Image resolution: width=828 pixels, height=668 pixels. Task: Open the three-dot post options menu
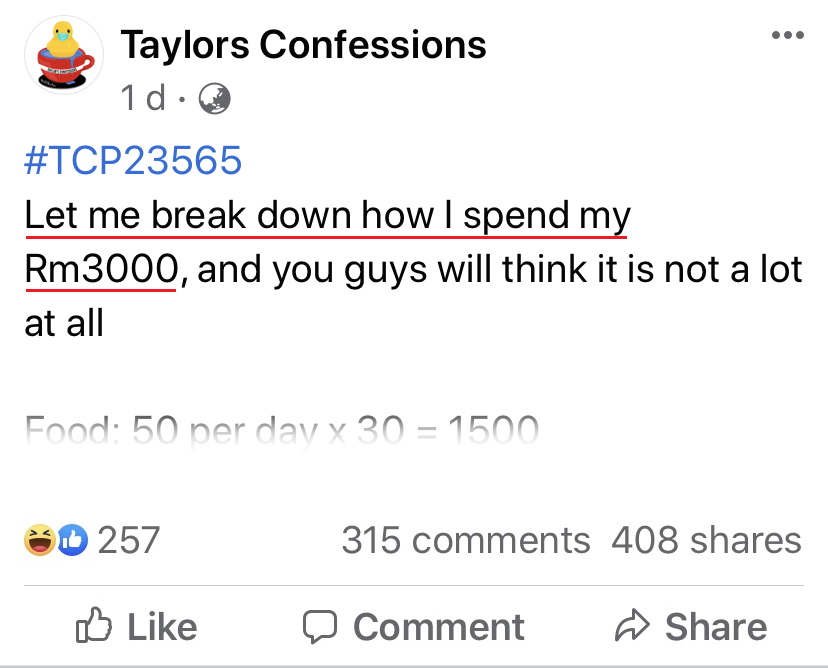click(x=788, y=36)
